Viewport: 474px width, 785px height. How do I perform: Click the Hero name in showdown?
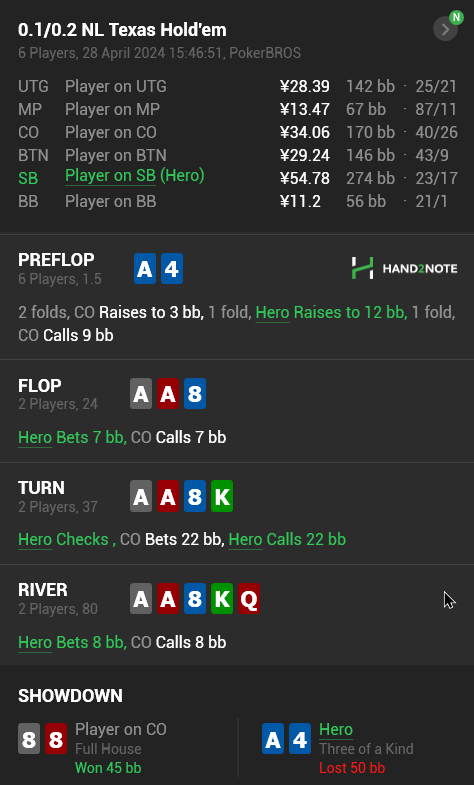[336, 729]
